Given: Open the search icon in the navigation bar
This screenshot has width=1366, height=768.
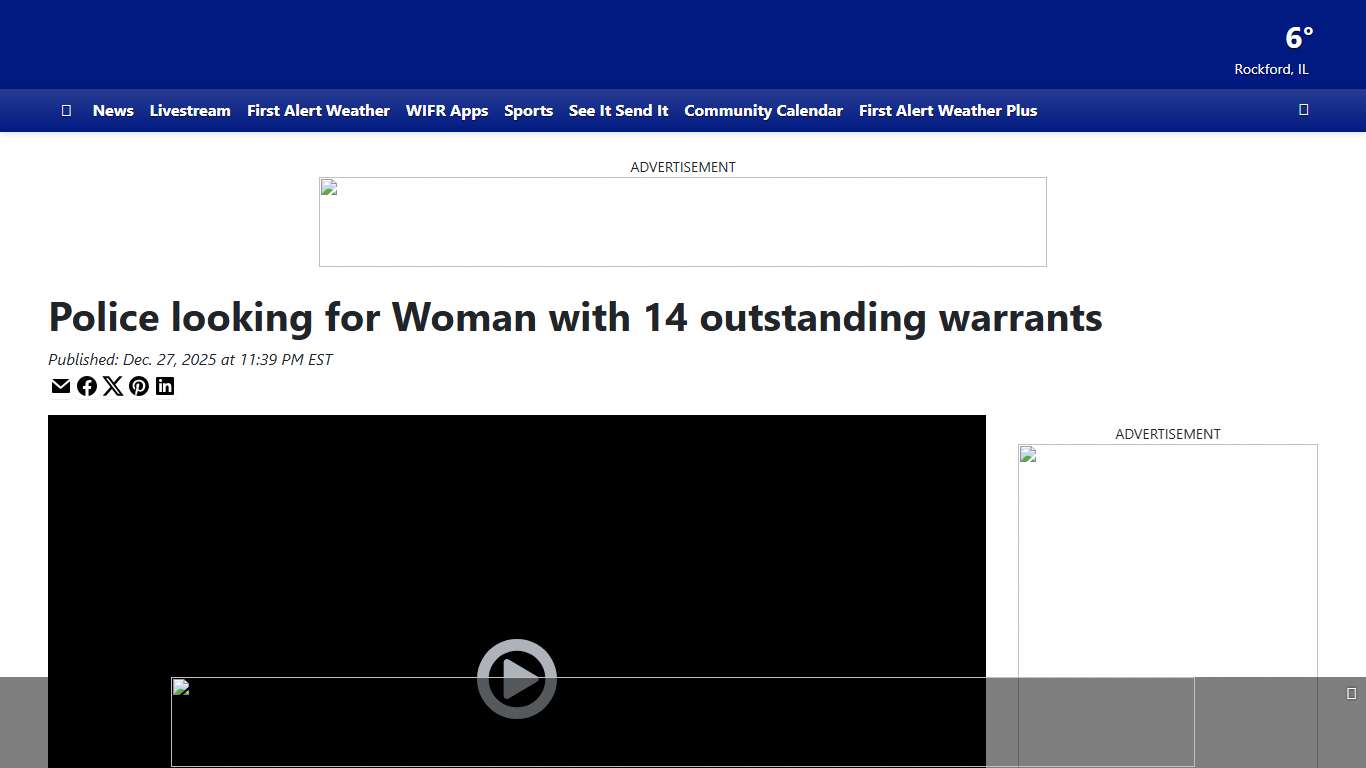Looking at the screenshot, I should (1303, 109).
